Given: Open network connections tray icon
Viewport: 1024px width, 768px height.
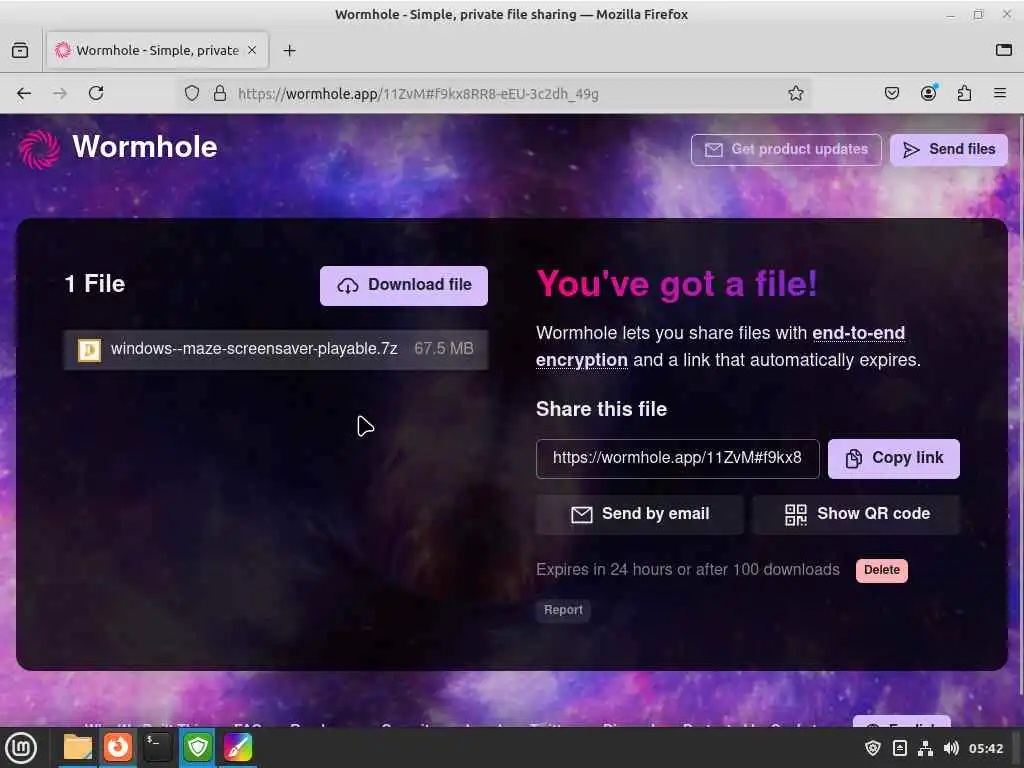Looking at the screenshot, I should [x=925, y=748].
